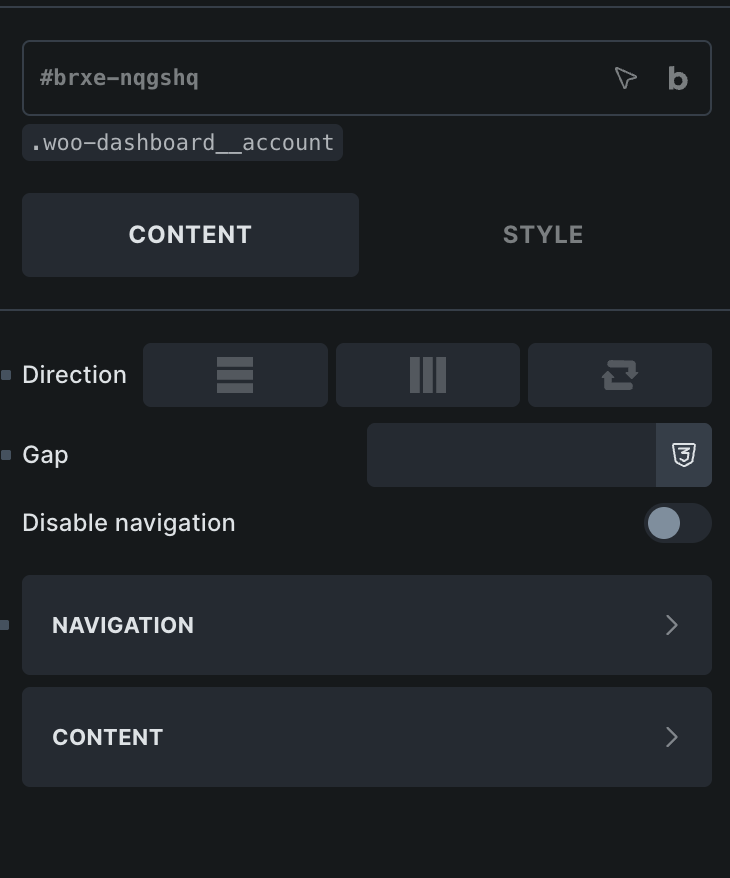730x878 pixels.
Task: Expand the NAVIGATION settings group
Action: pyautogui.click(x=367, y=625)
